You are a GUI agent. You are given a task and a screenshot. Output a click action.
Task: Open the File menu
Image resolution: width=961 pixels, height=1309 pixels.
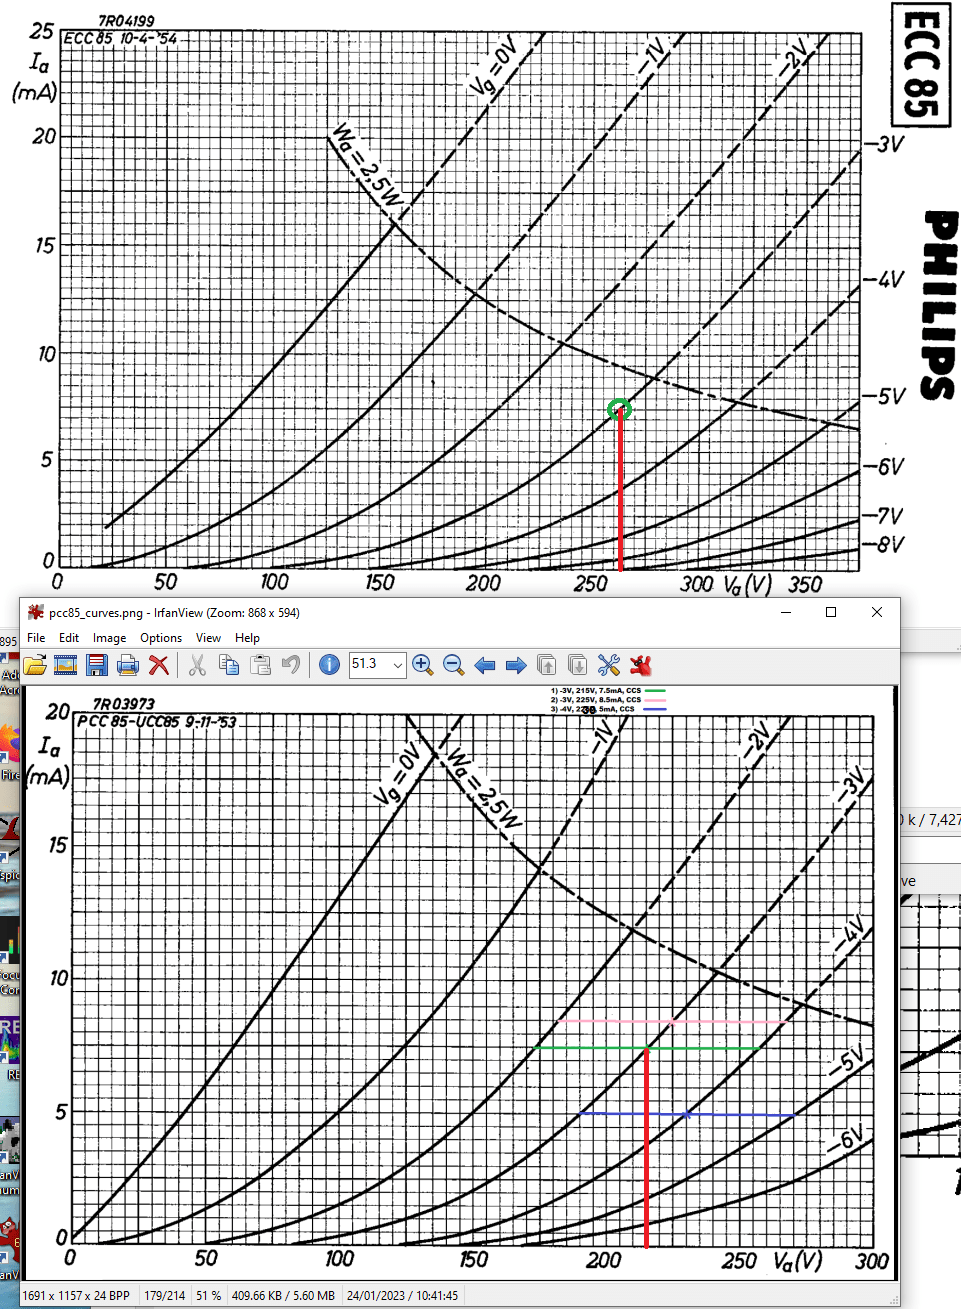[x=36, y=638]
